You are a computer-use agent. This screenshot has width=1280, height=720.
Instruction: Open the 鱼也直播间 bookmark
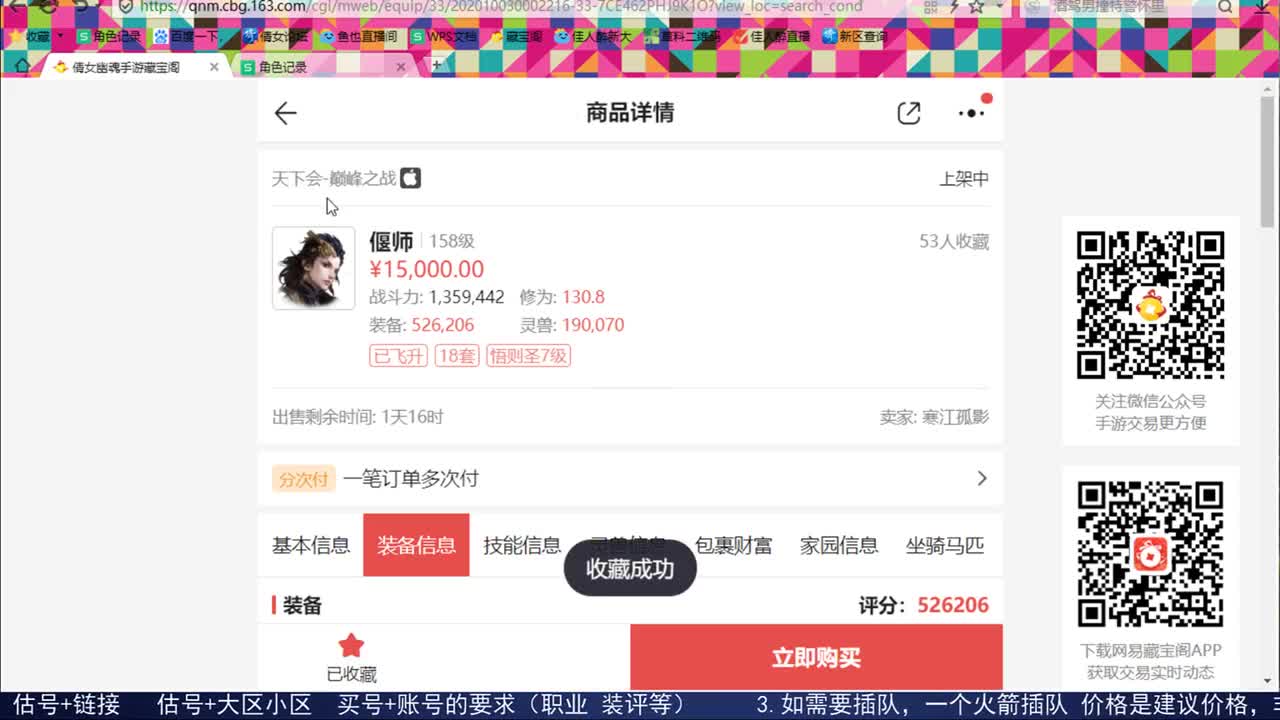(359, 37)
